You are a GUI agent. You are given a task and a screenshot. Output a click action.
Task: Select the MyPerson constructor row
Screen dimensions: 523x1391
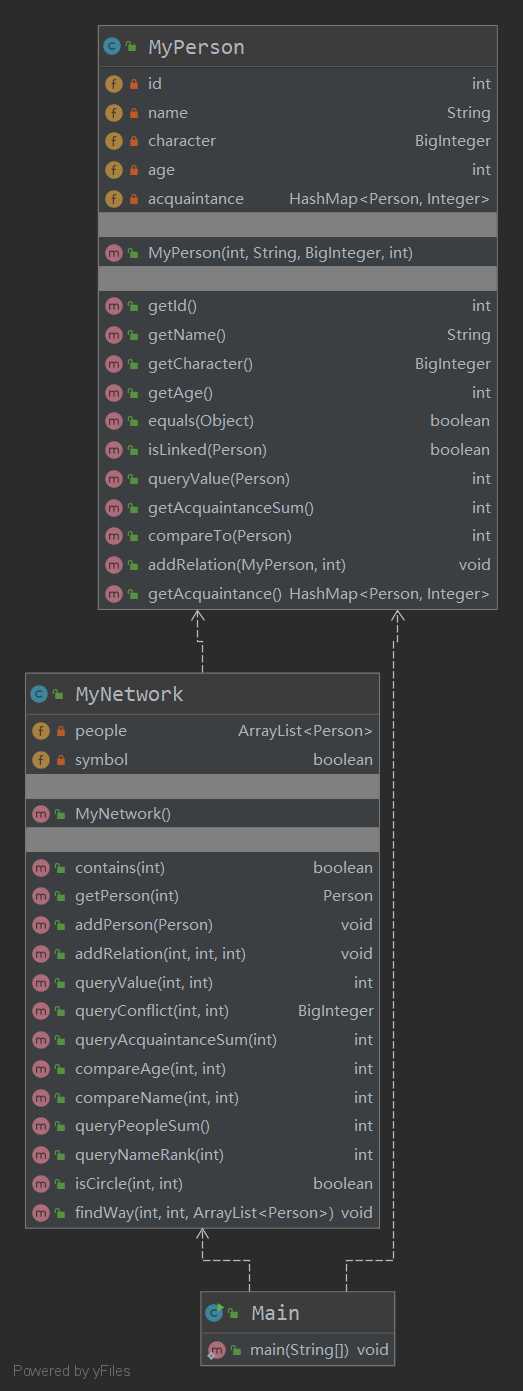coord(298,253)
